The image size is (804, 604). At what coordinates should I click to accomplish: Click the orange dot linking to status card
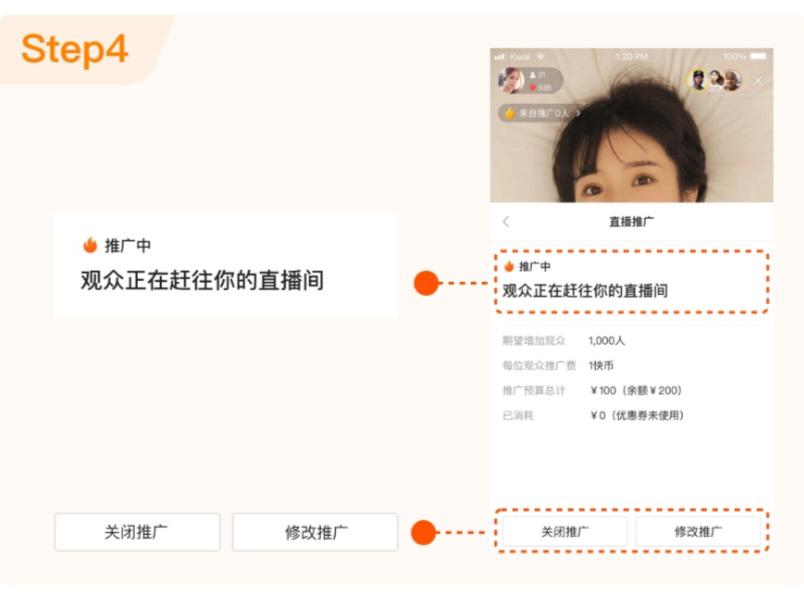click(426, 283)
